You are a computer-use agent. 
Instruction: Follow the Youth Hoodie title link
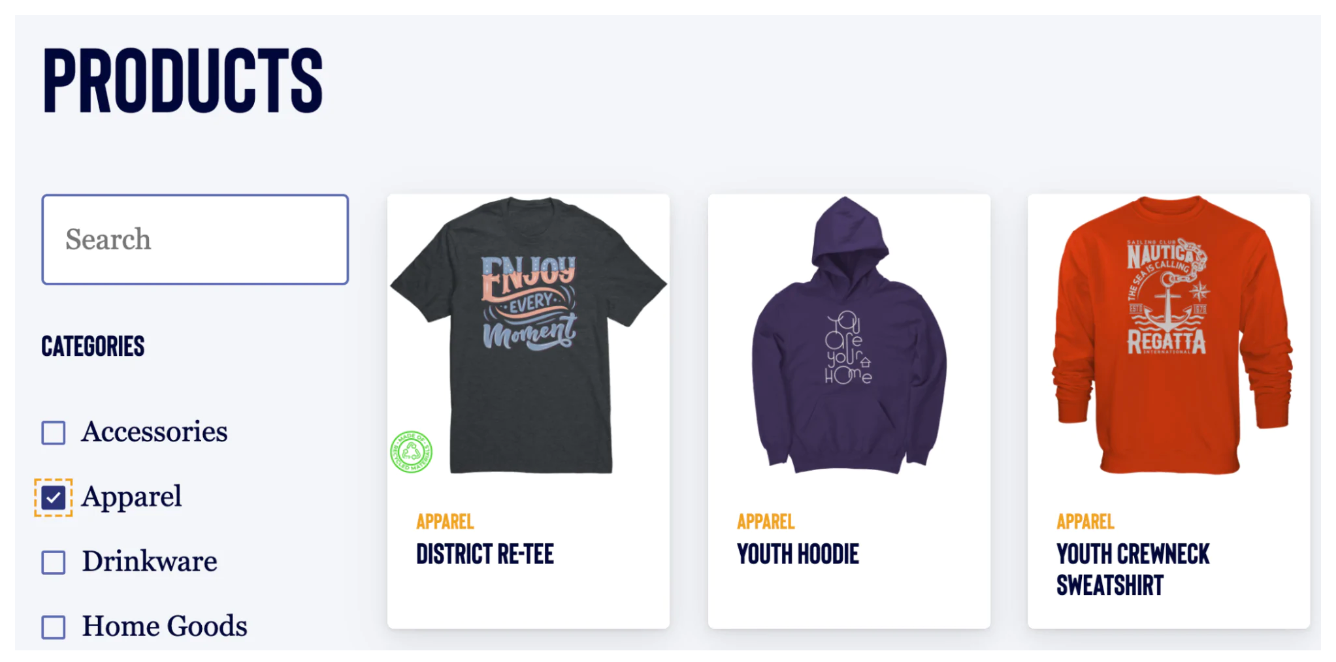pos(798,554)
